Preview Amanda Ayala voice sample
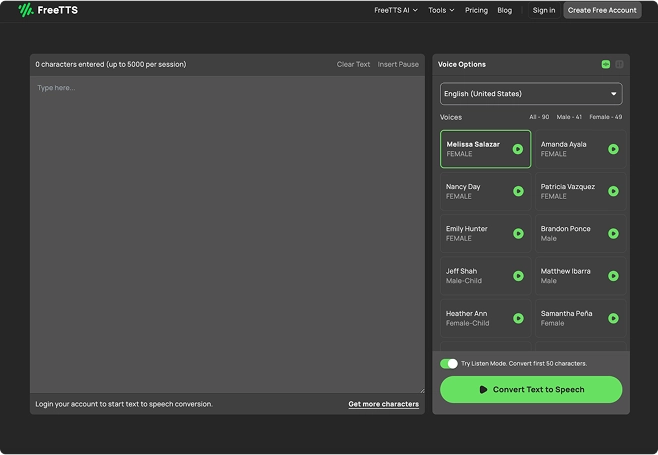Image resolution: width=658 pixels, height=455 pixels. (613, 149)
